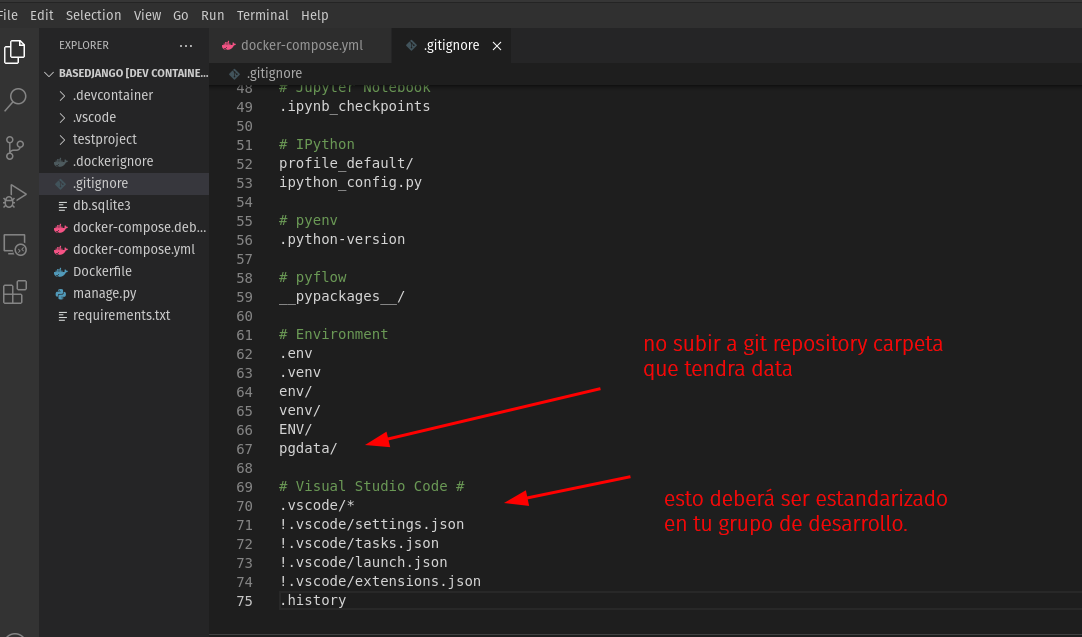Image resolution: width=1082 pixels, height=637 pixels.
Task: Open the File menu
Action: click(8, 15)
